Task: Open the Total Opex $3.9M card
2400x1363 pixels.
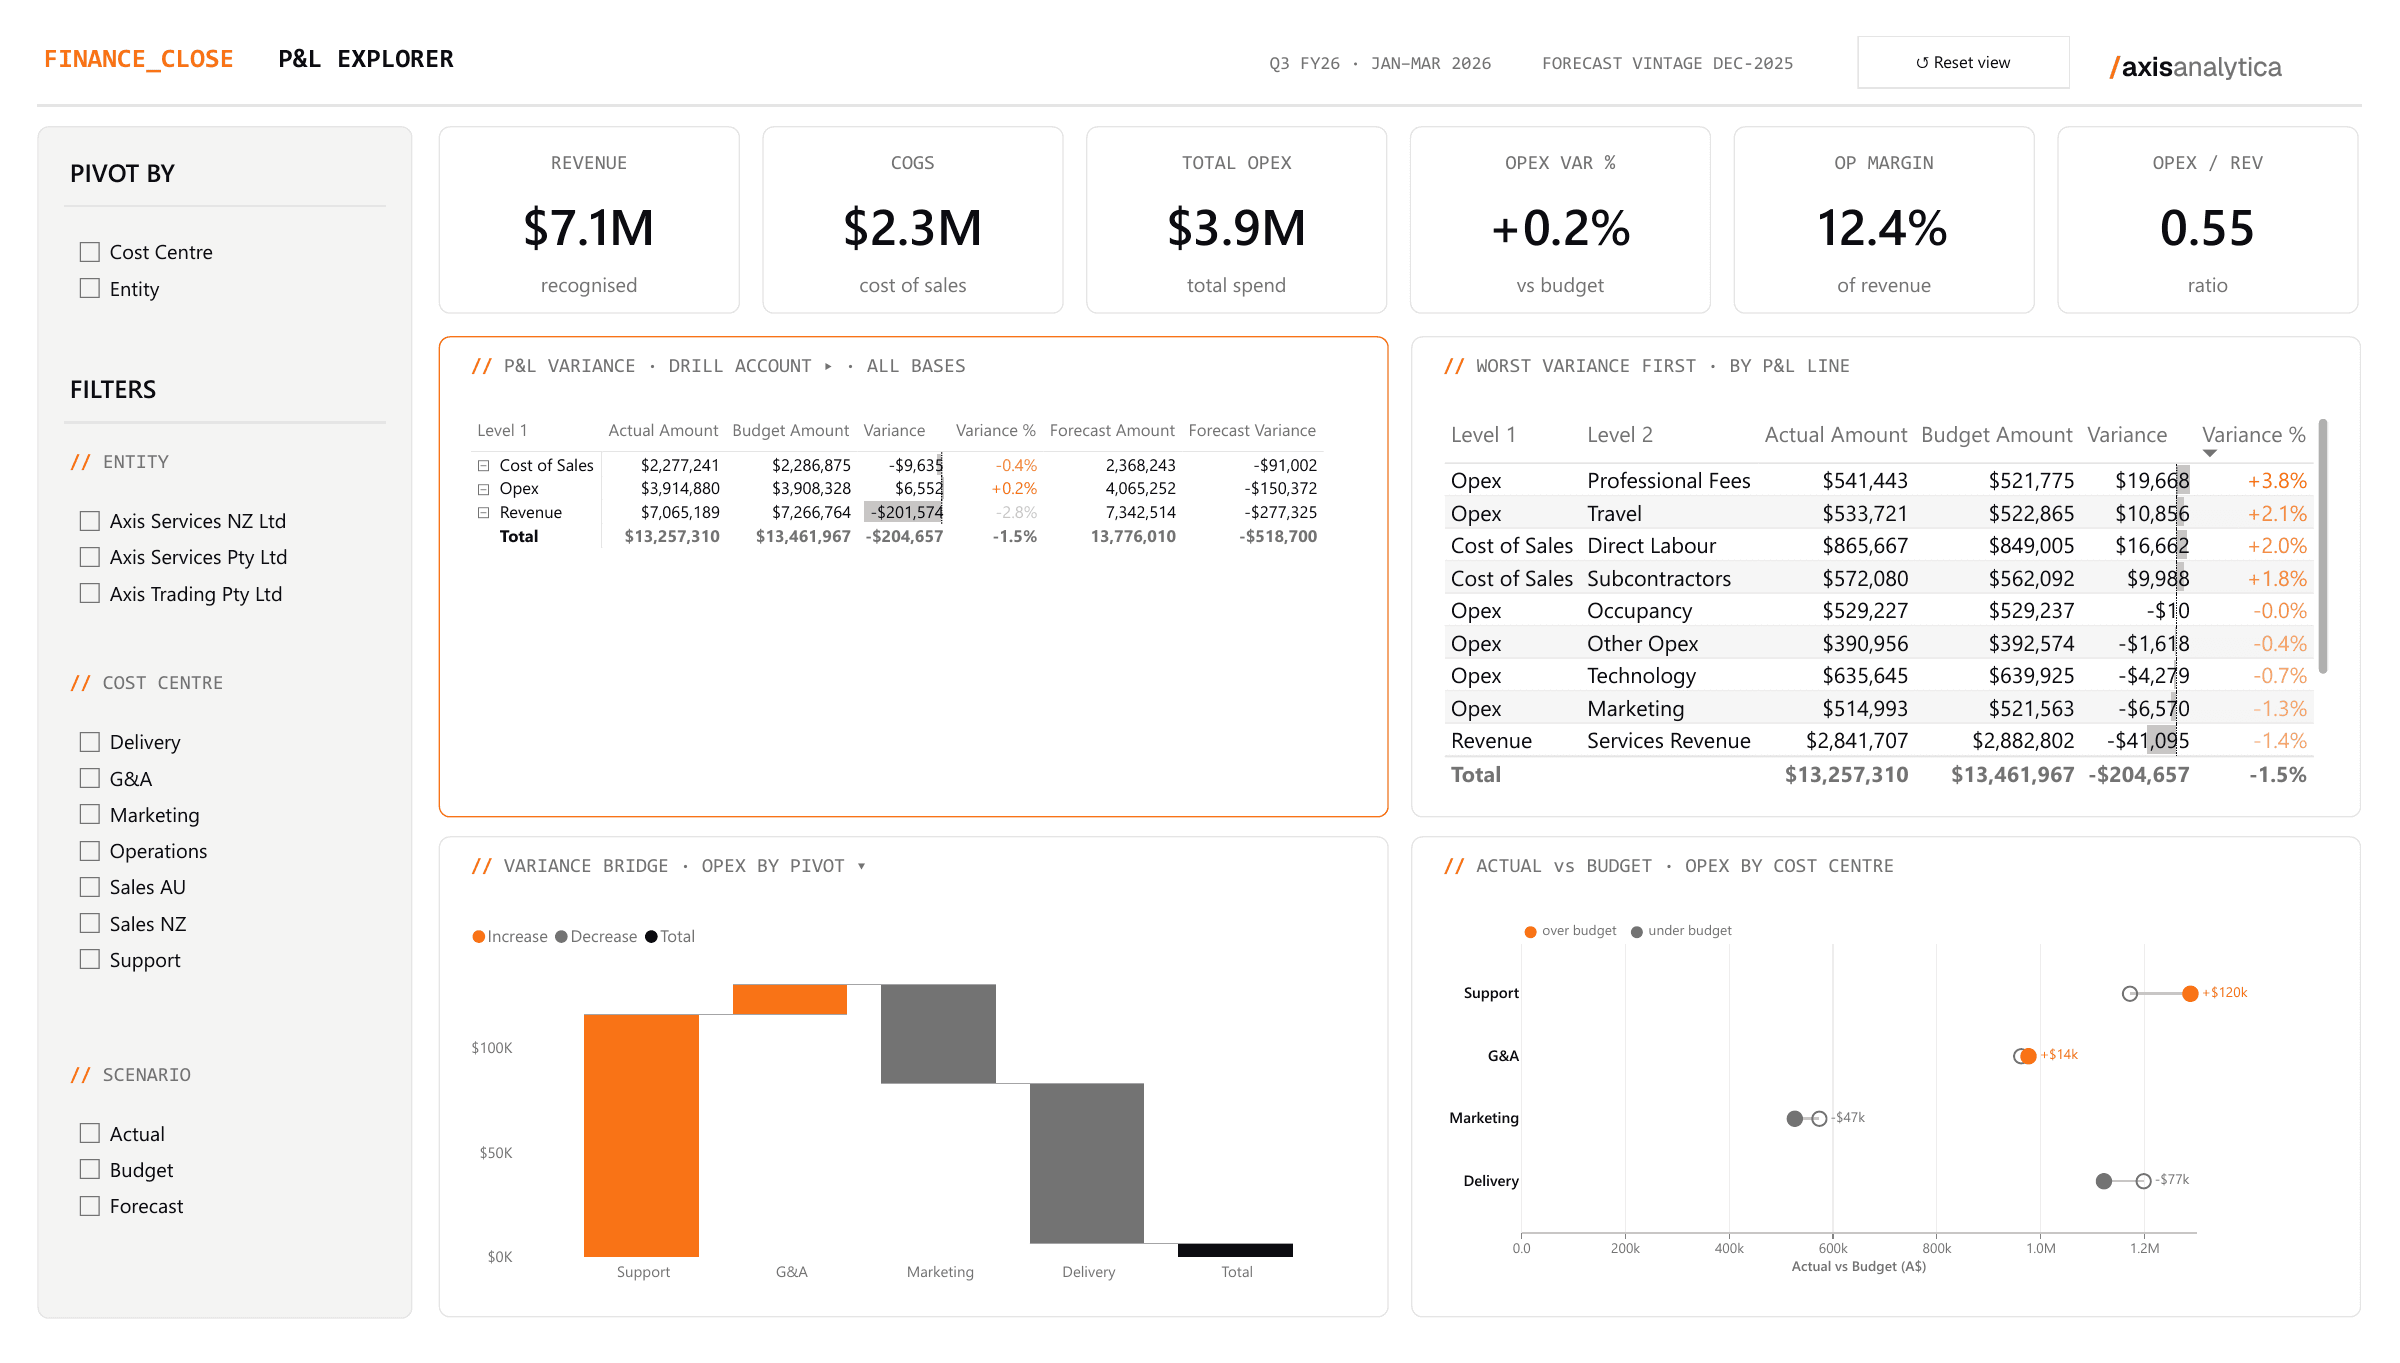Action: (x=1236, y=220)
